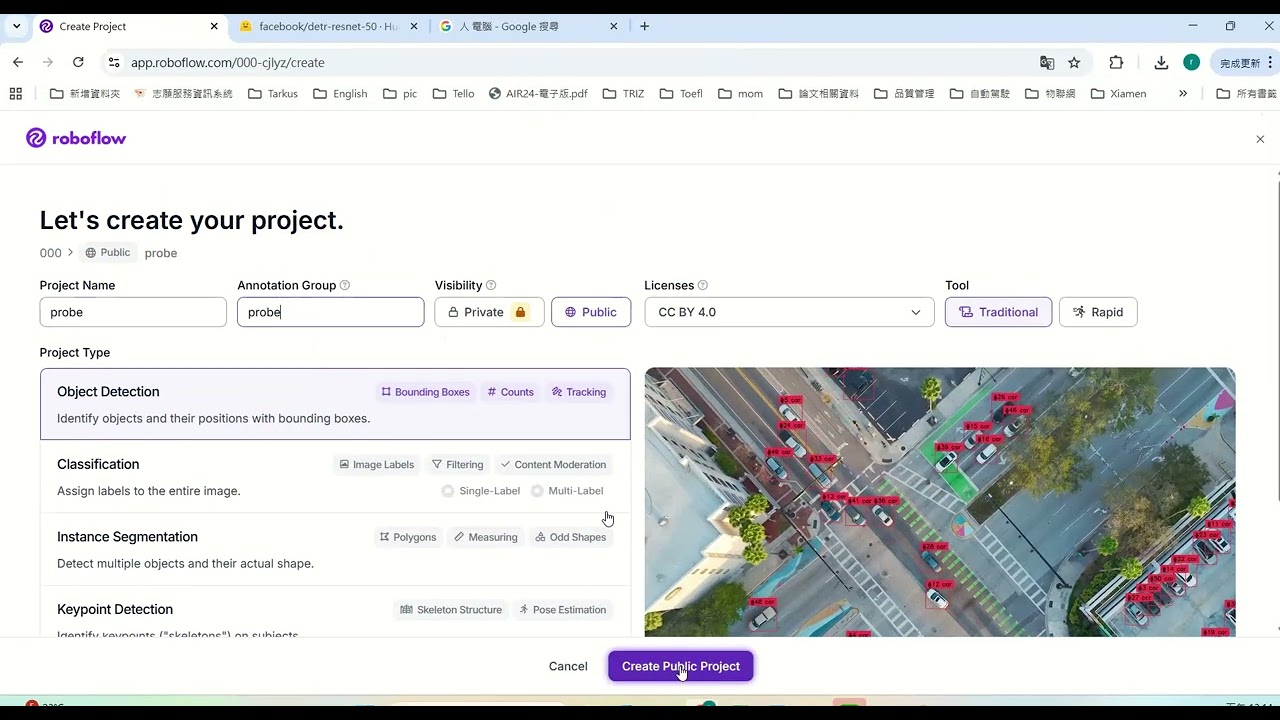1280x720 pixels.
Task: Click the Cancel button
Action: tap(568, 666)
